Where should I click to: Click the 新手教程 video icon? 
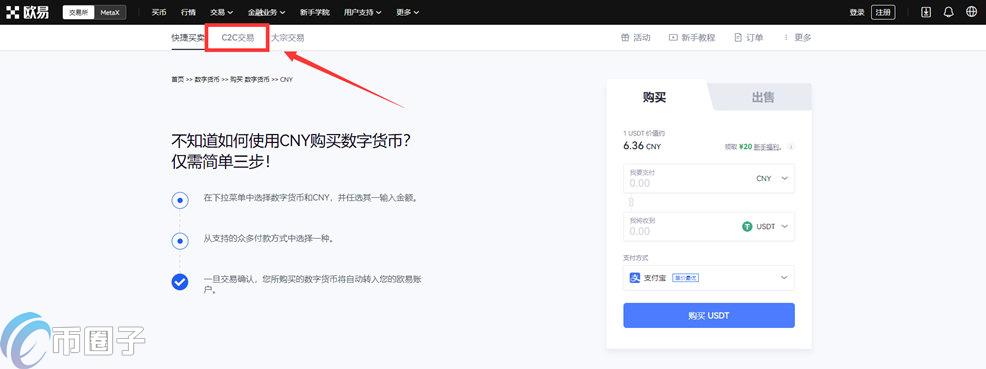click(673, 38)
